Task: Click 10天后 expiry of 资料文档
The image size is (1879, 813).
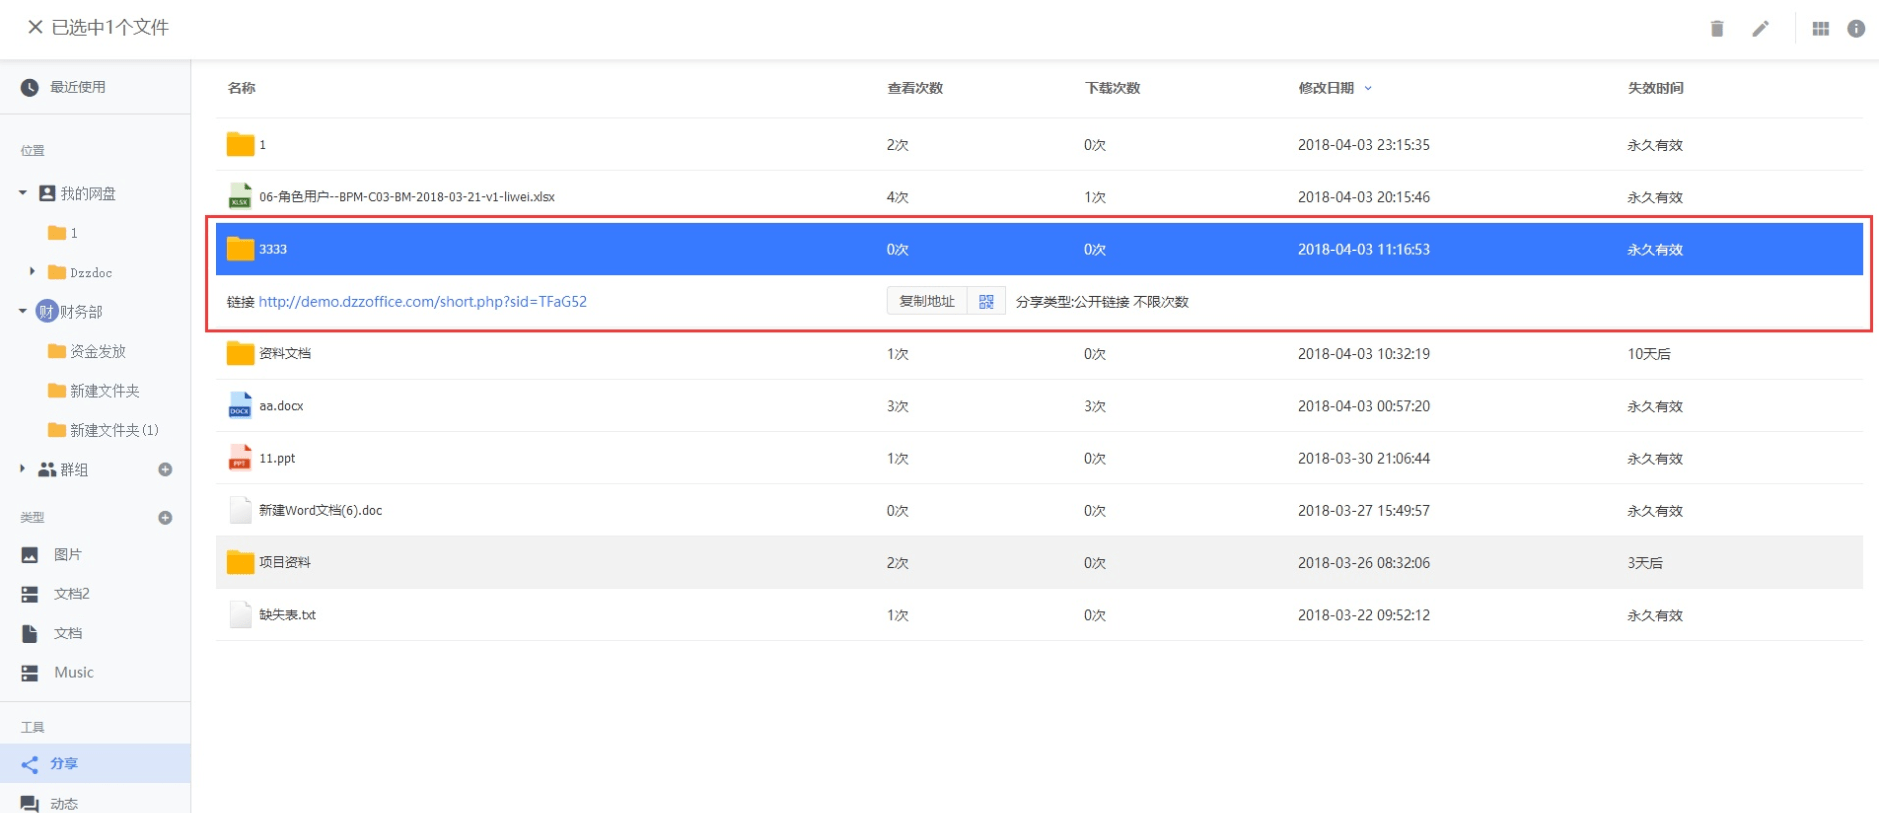Action: tap(1649, 354)
